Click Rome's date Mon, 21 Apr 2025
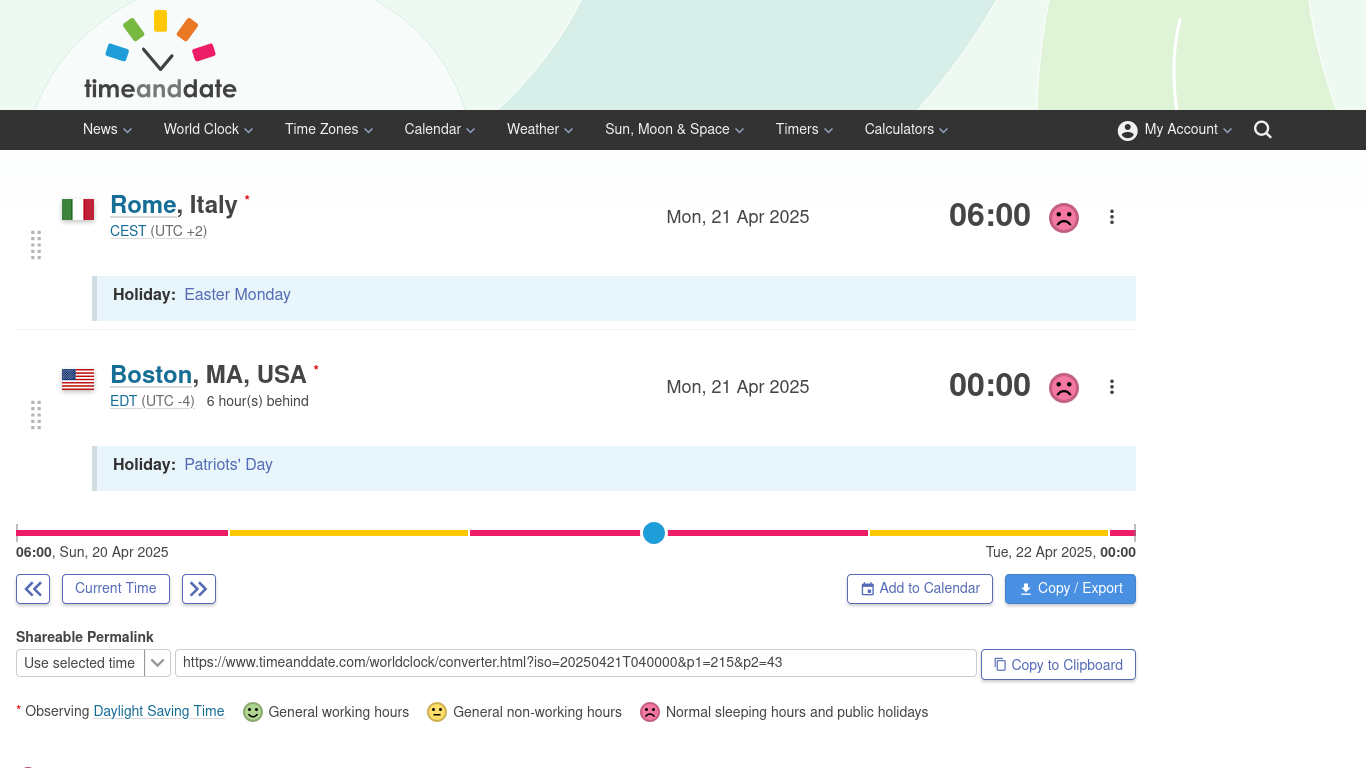 [738, 217]
